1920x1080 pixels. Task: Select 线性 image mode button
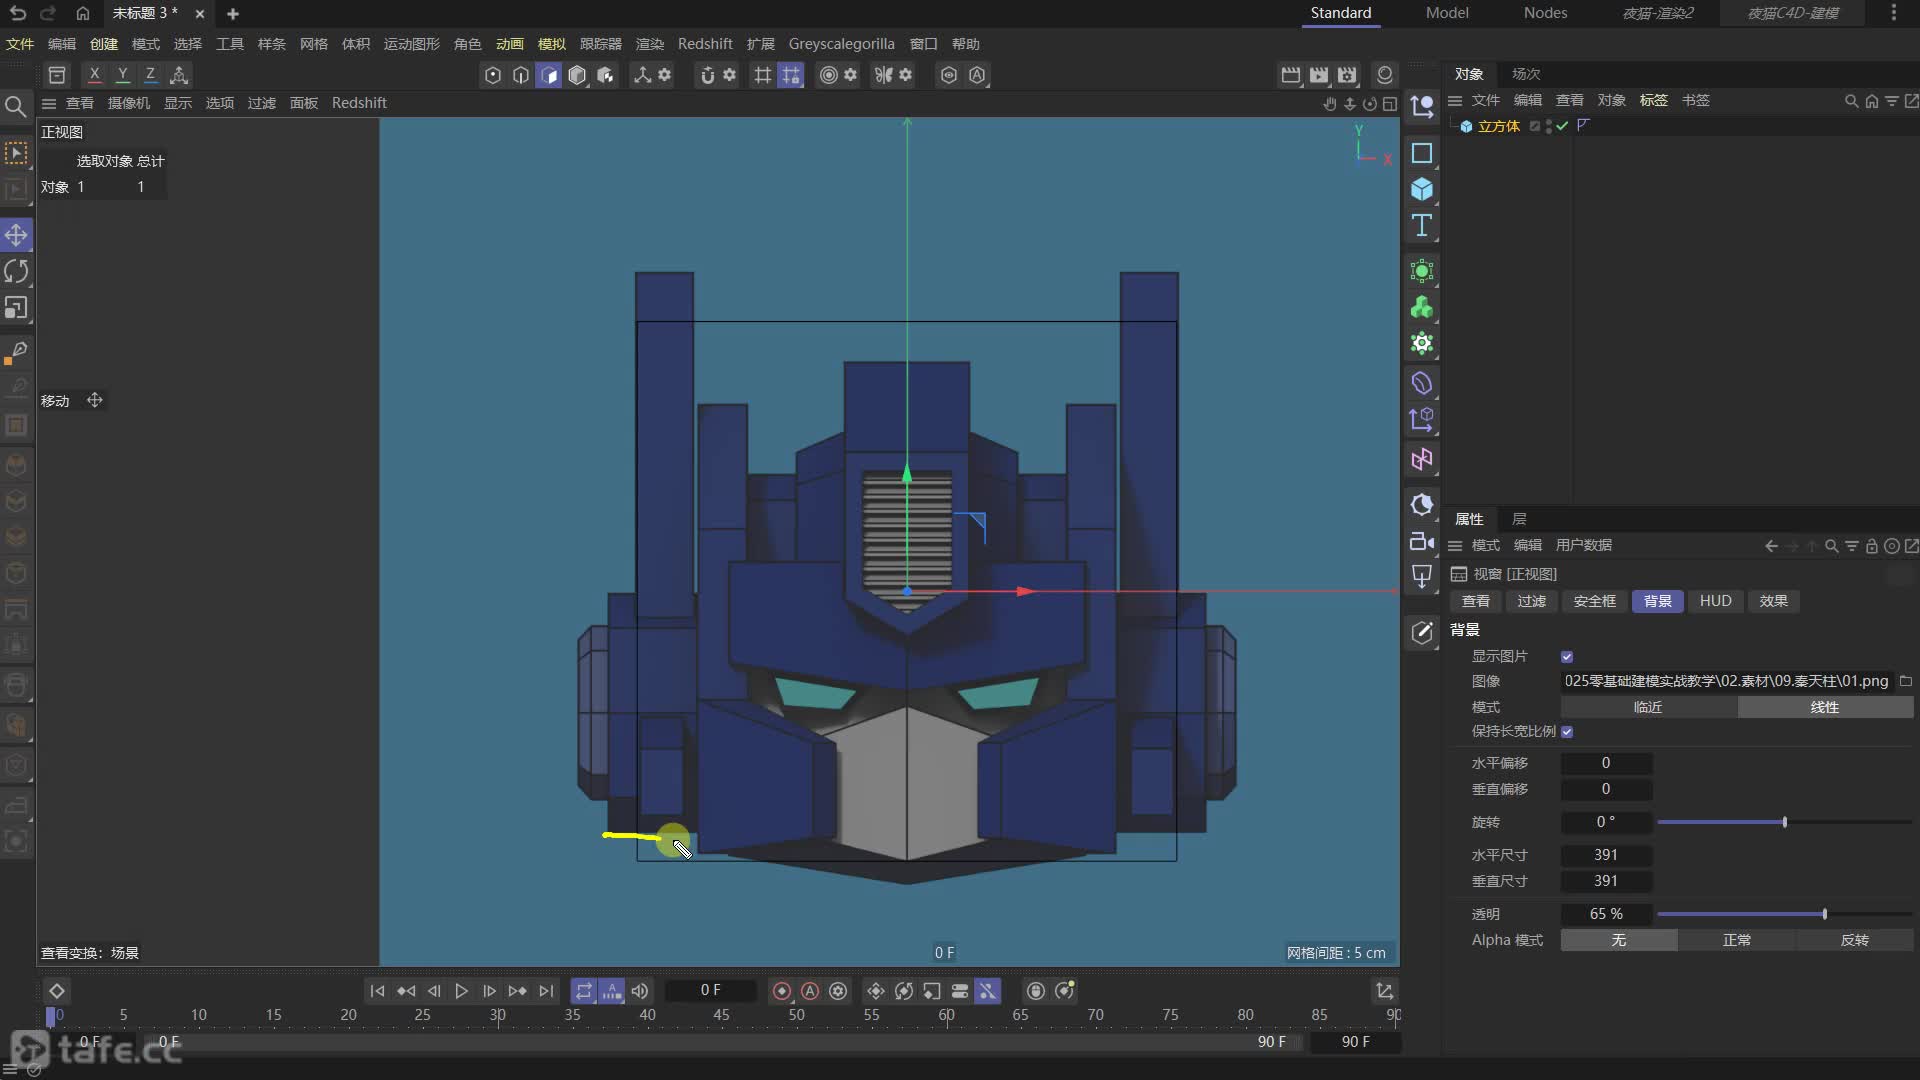[x=1825, y=707]
